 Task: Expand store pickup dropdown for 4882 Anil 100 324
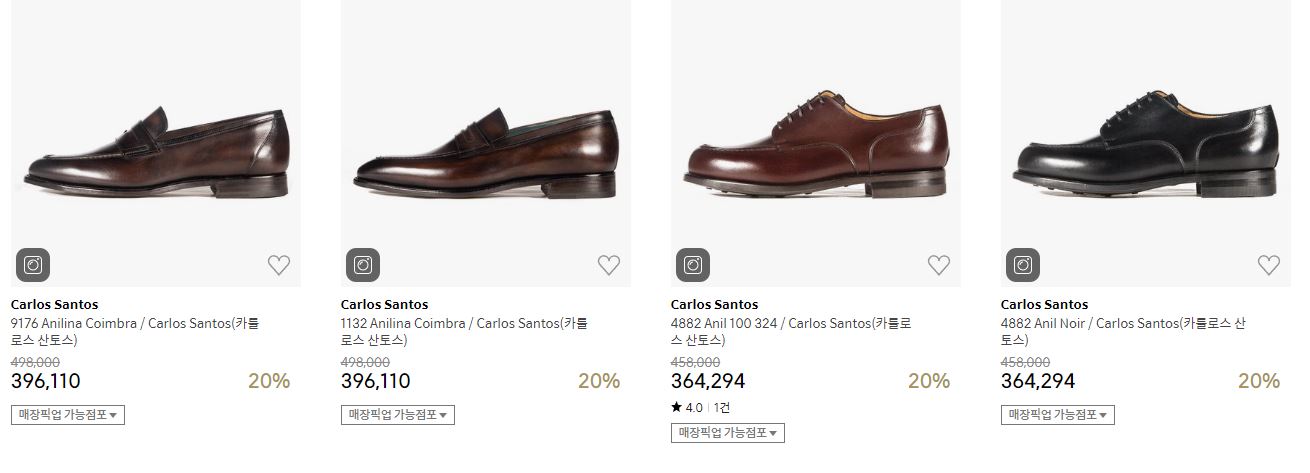click(727, 433)
